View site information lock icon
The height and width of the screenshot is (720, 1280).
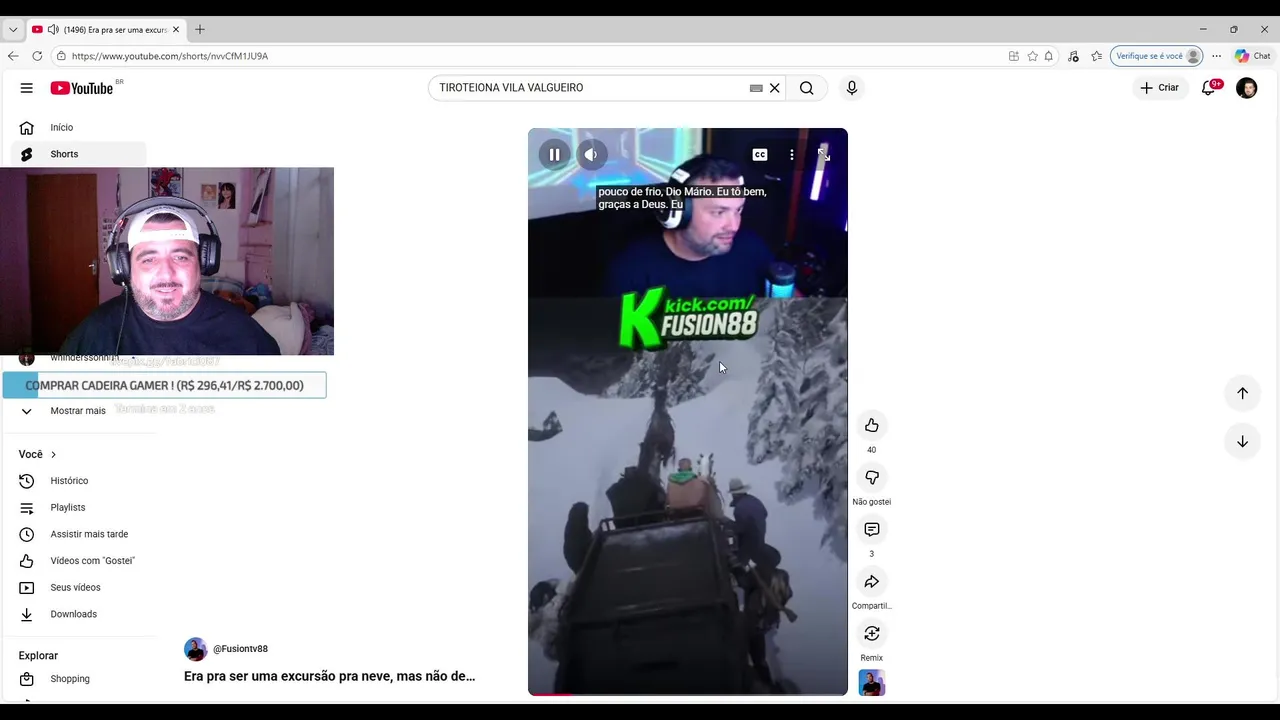click(x=61, y=56)
